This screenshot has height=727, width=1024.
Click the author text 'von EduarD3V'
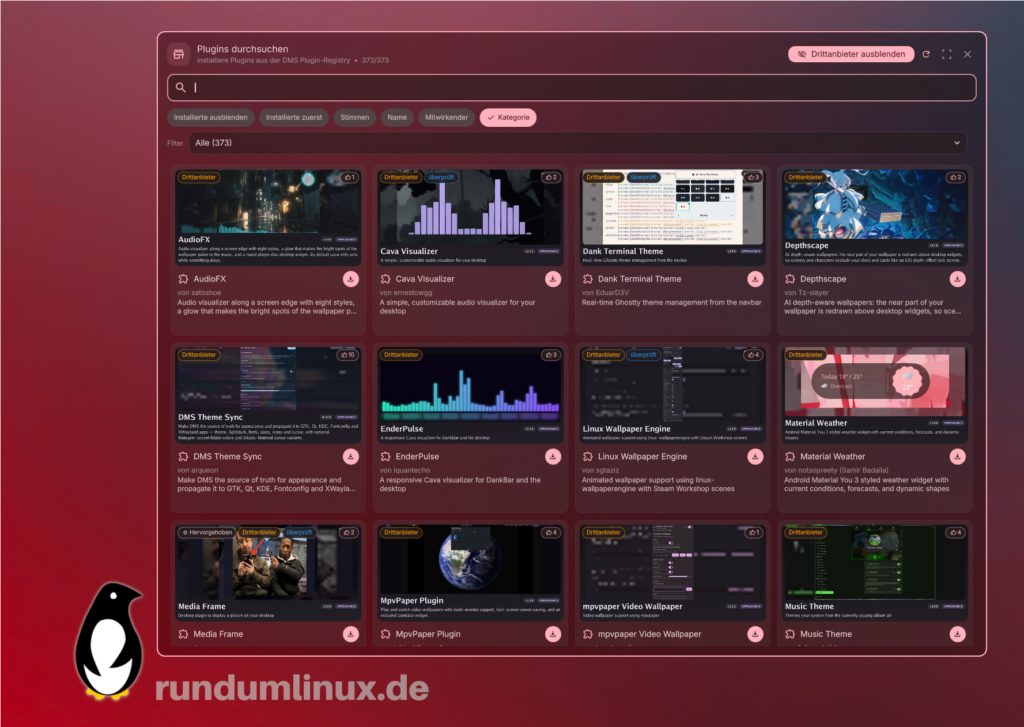click(x=605, y=293)
